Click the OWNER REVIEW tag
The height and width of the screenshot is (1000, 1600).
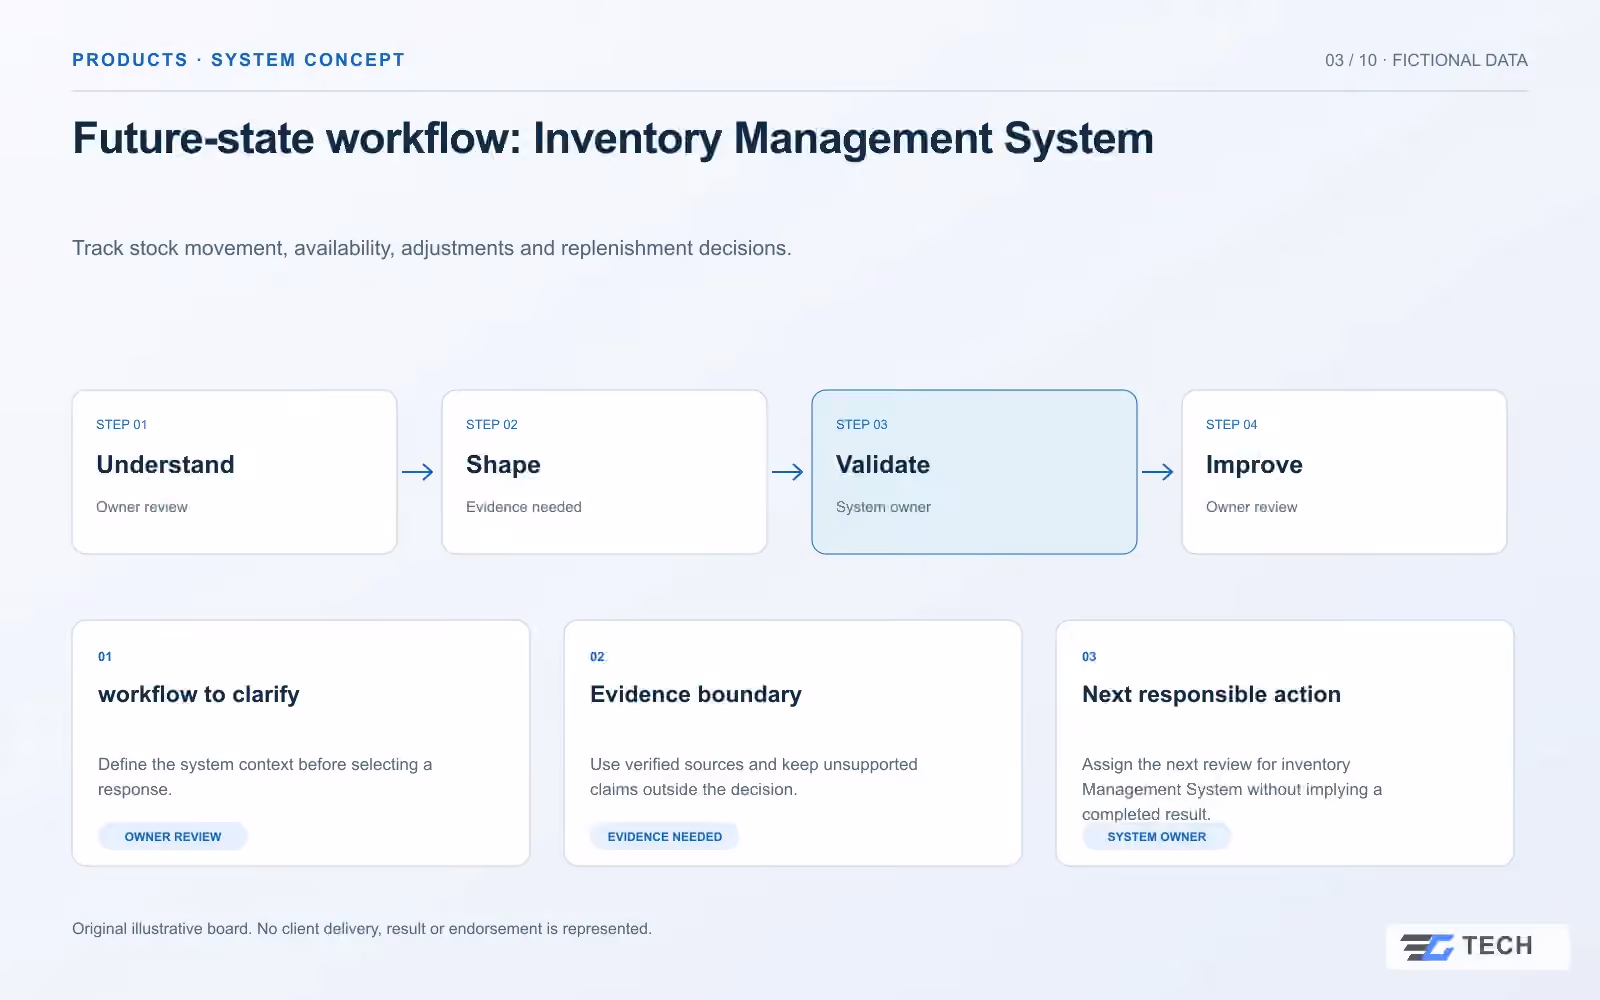pos(173,837)
